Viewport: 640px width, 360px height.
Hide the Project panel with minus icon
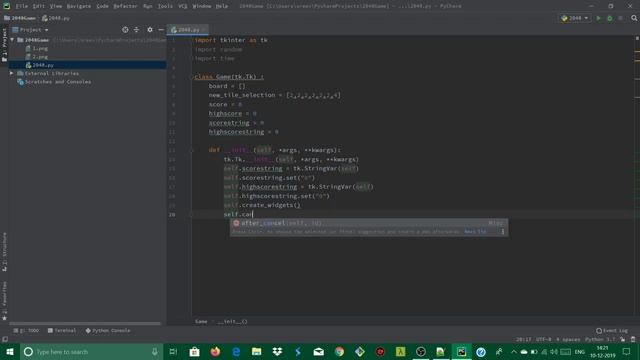pyautogui.click(x=161, y=30)
